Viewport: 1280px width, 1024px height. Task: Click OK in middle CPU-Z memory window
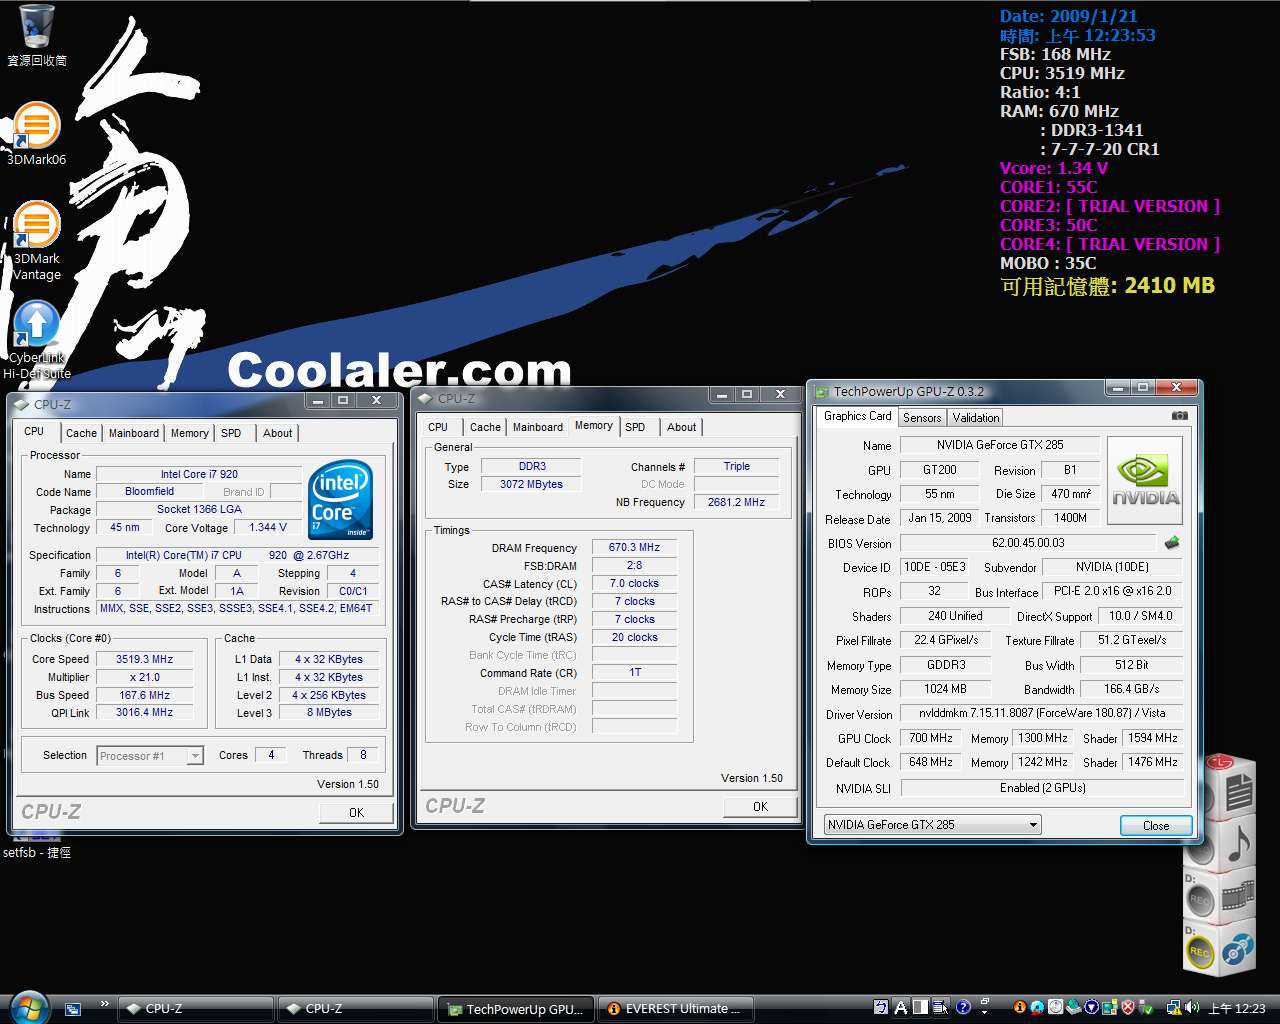click(x=760, y=807)
